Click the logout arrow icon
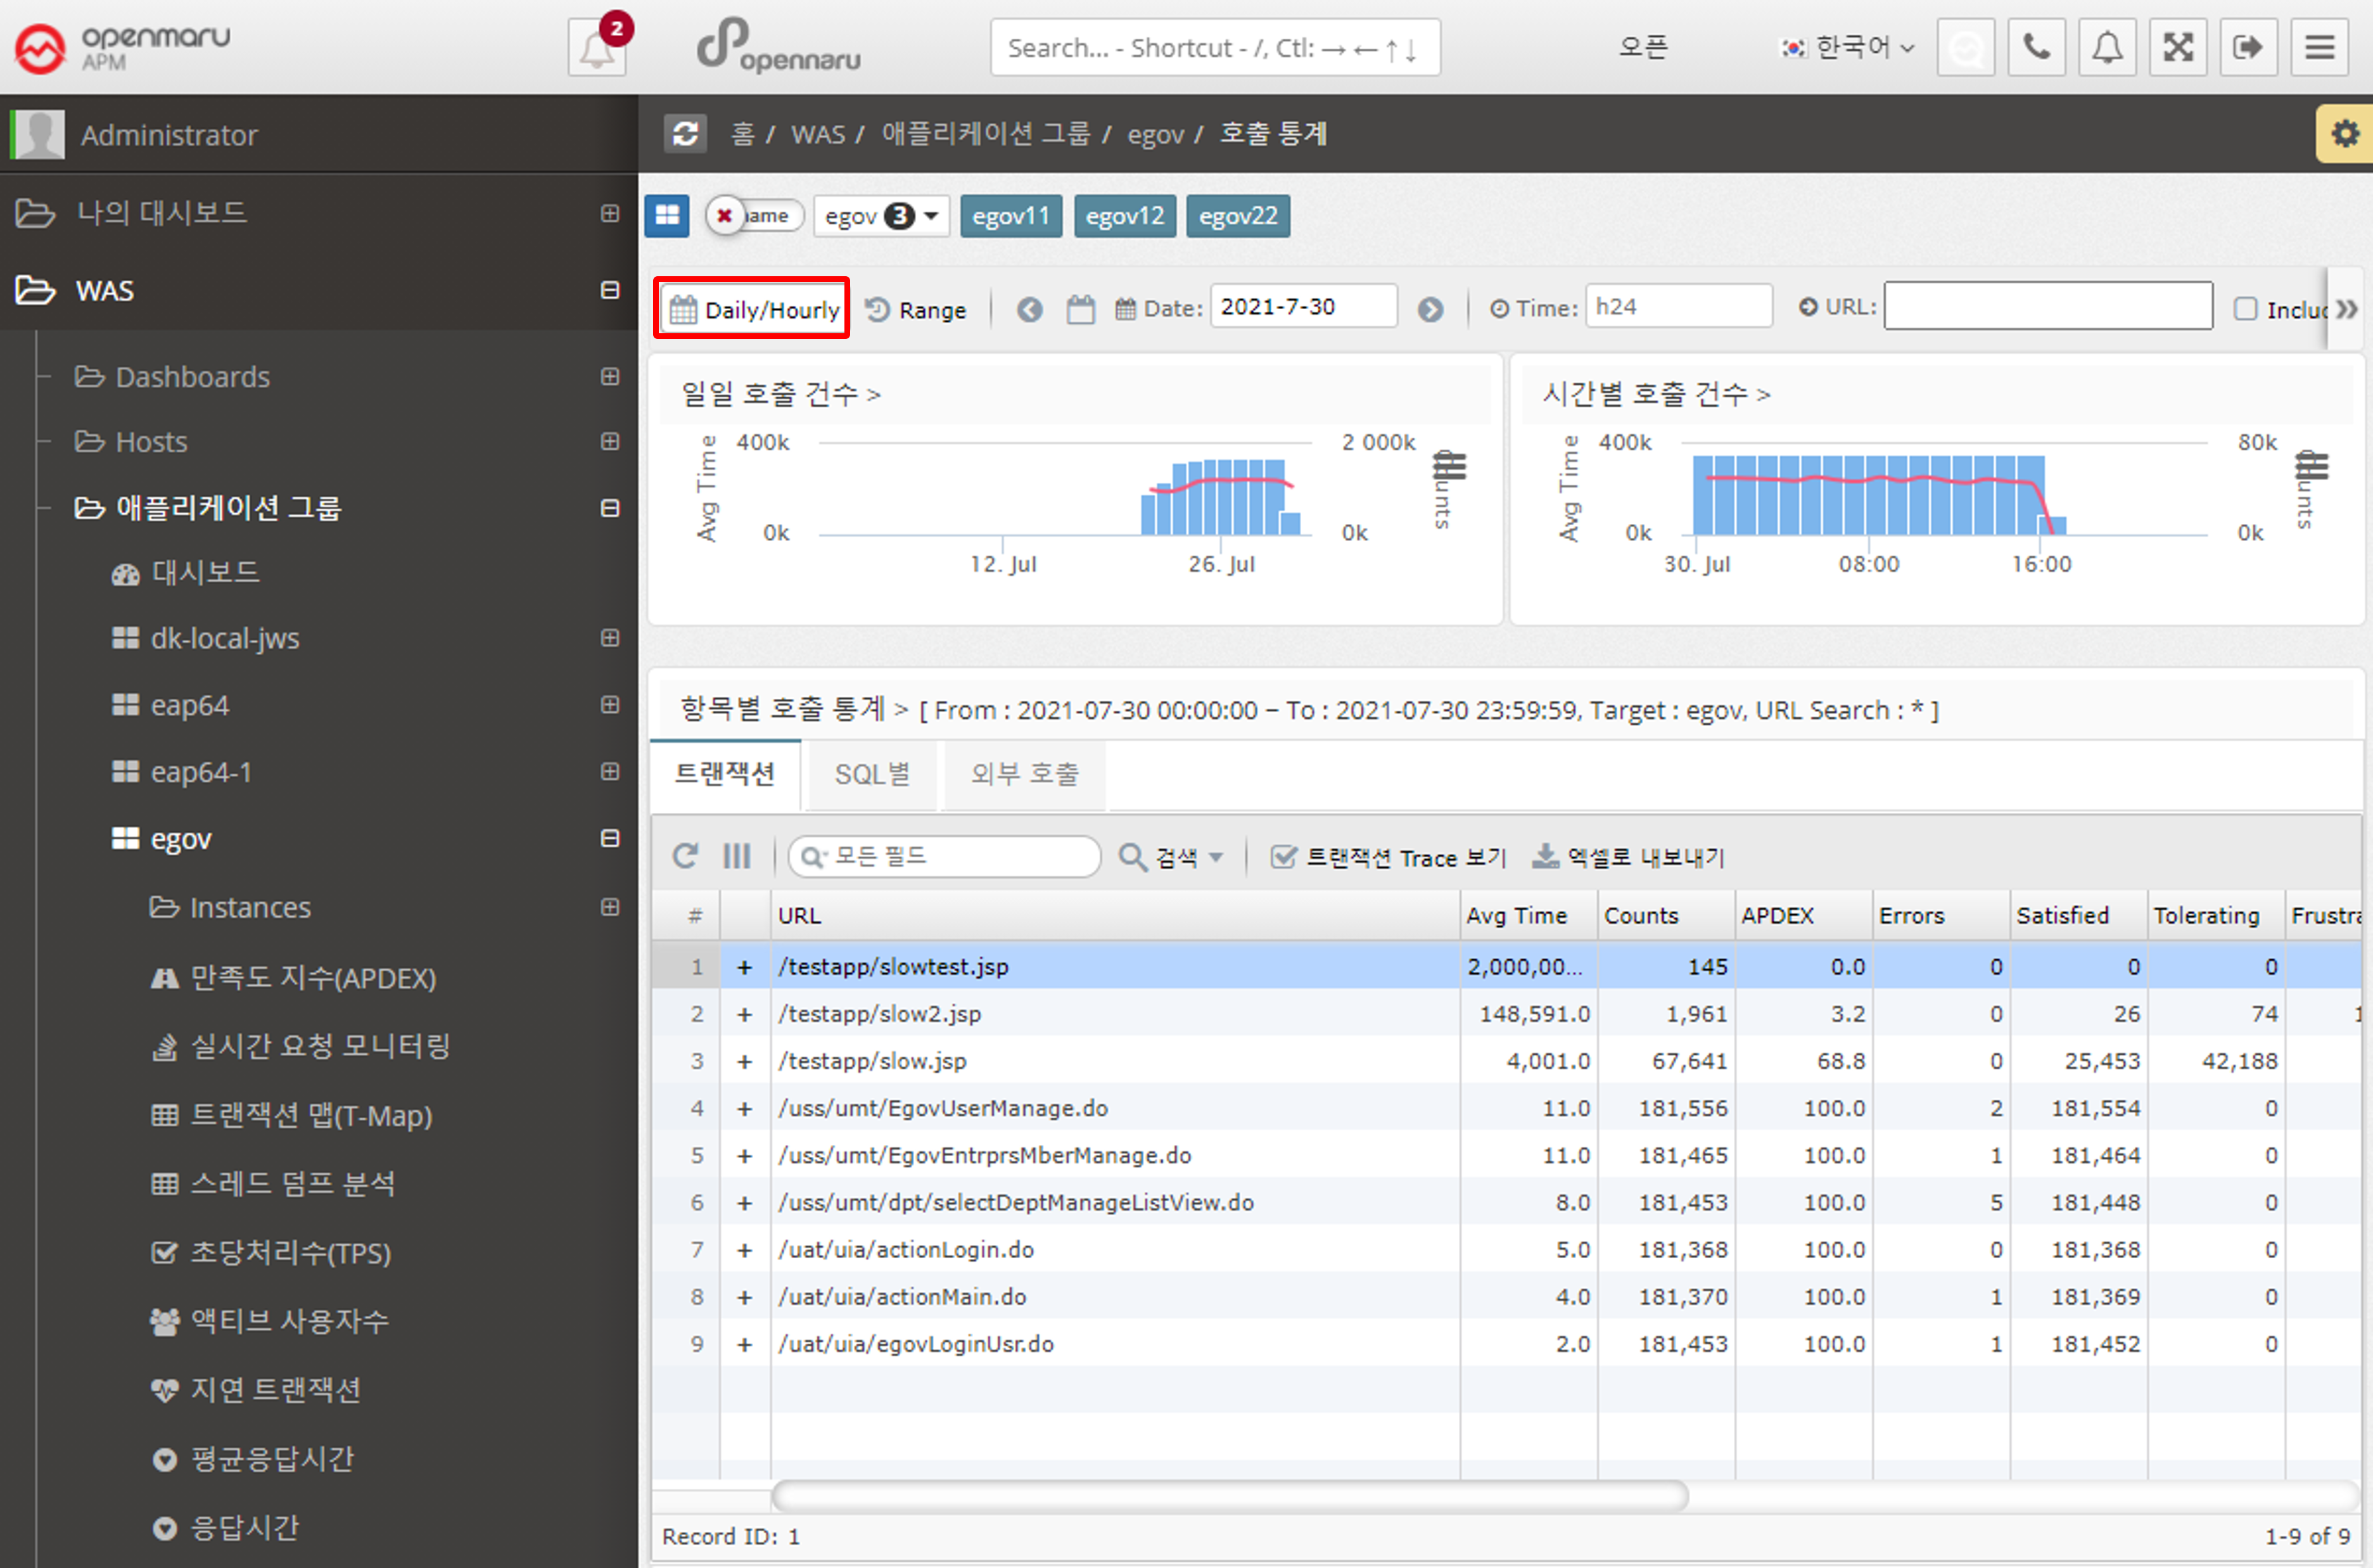The width and height of the screenshot is (2373, 1568). pos(2247,47)
